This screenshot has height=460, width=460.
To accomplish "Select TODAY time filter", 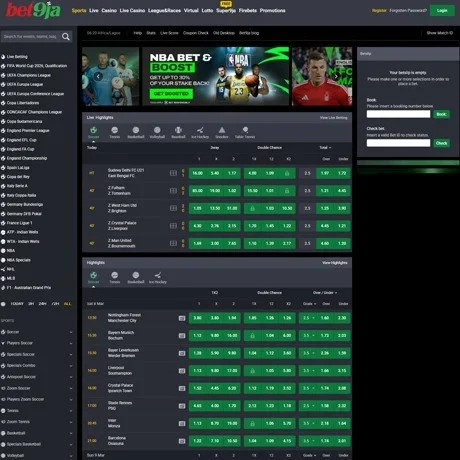I will [17, 304].
